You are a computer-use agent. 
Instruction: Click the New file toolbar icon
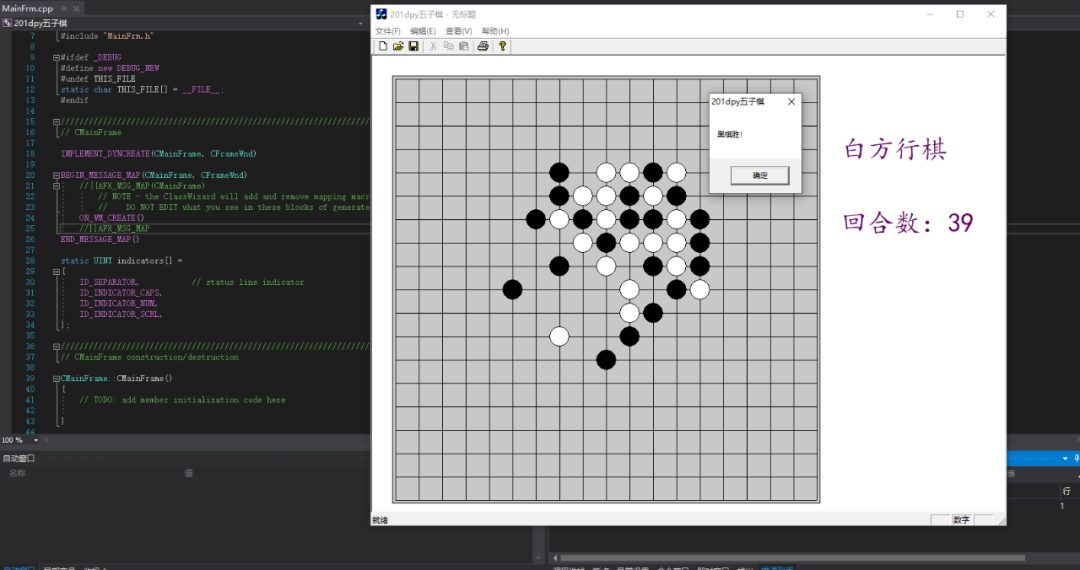383,46
